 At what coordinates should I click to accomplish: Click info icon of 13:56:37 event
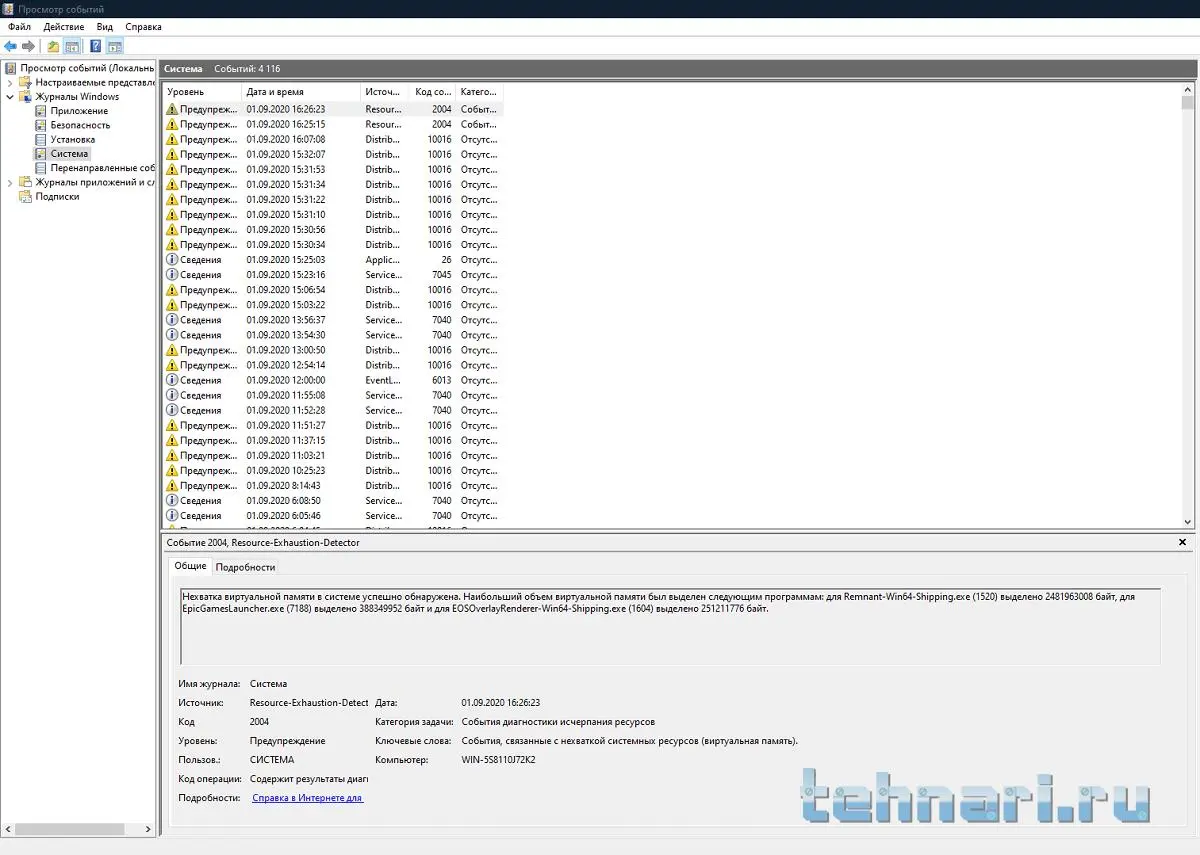coord(172,320)
